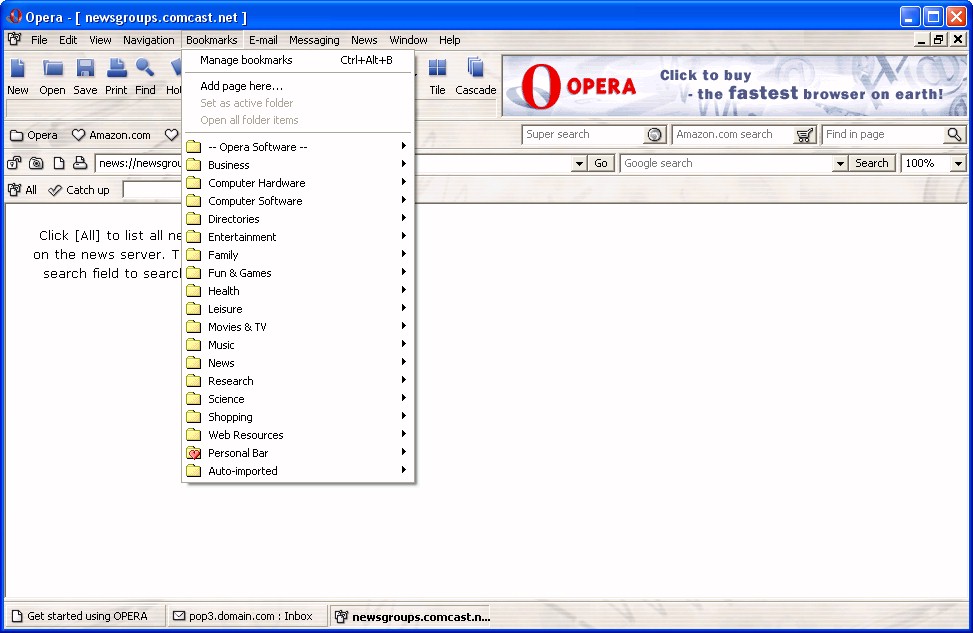
Task: Open the zoom 100% dropdown
Action: (958, 164)
